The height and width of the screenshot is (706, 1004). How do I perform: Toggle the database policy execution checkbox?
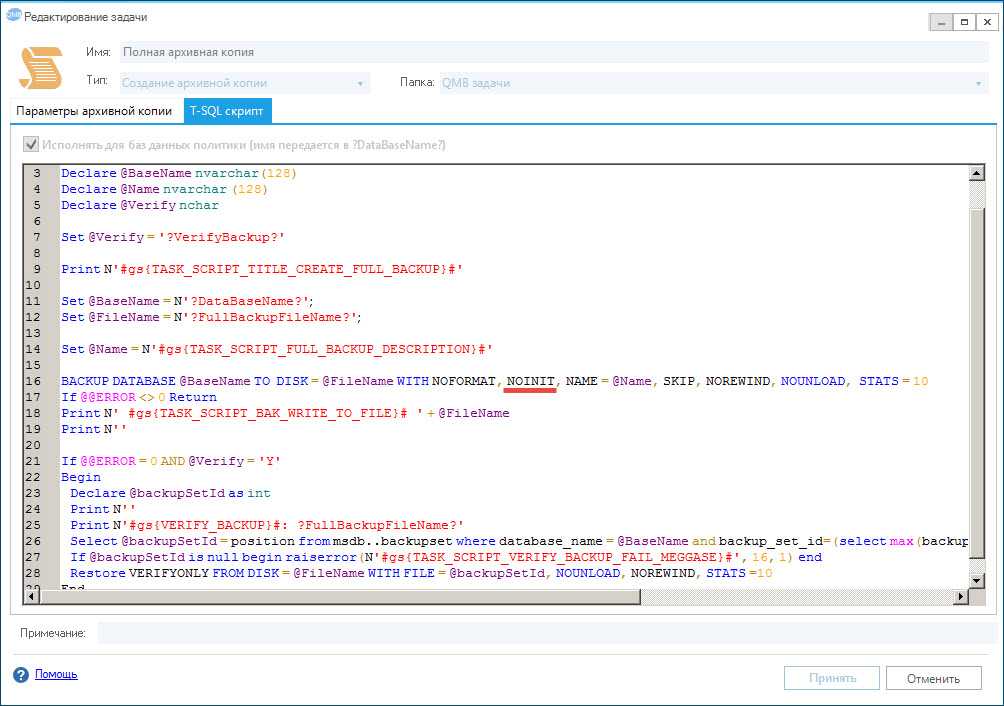tap(31, 144)
